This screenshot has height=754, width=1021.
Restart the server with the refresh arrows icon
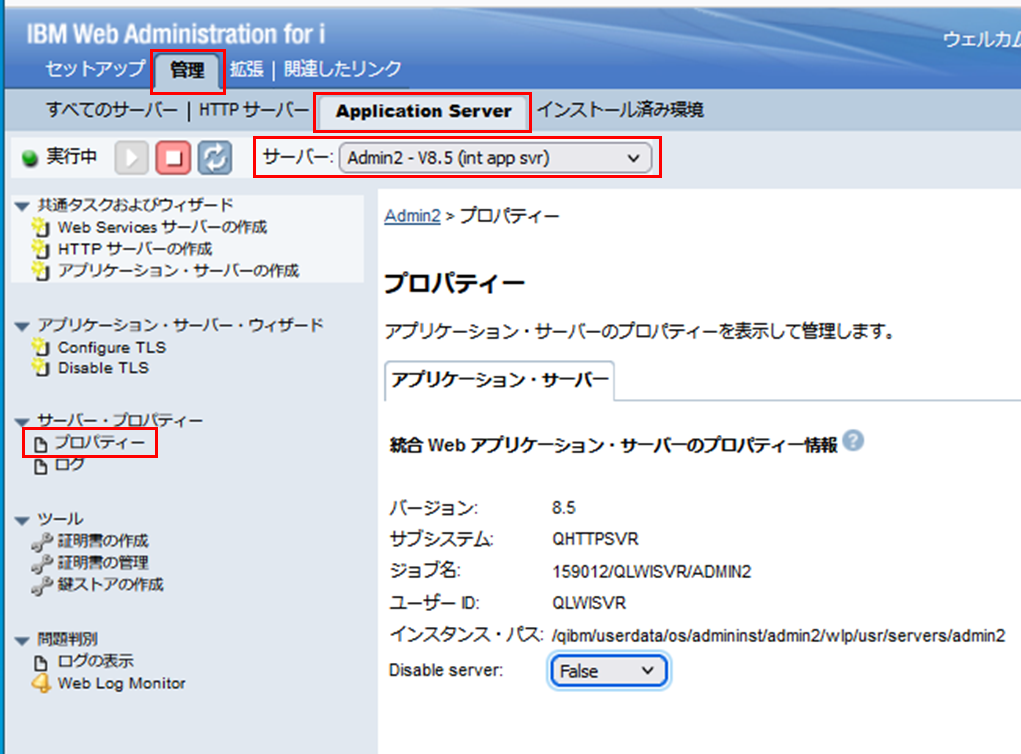215,158
